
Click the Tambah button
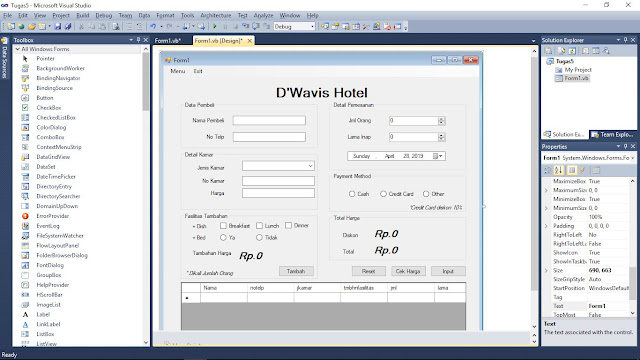pyautogui.click(x=296, y=271)
